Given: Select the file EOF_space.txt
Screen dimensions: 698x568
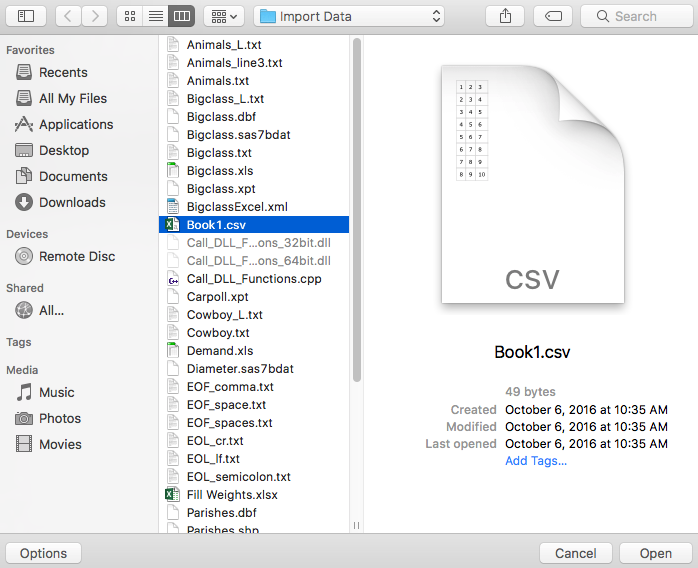Looking at the screenshot, I should (x=254, y=405).
